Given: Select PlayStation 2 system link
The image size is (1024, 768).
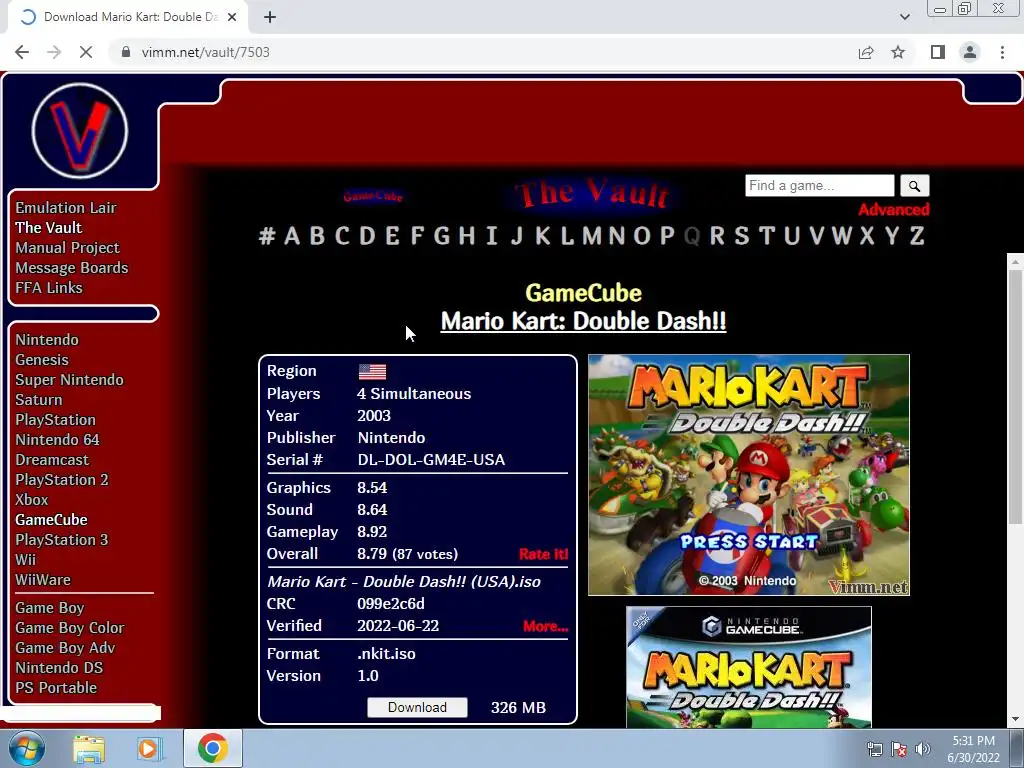Looking at the screenshot, I should click(x=62, y=480).
